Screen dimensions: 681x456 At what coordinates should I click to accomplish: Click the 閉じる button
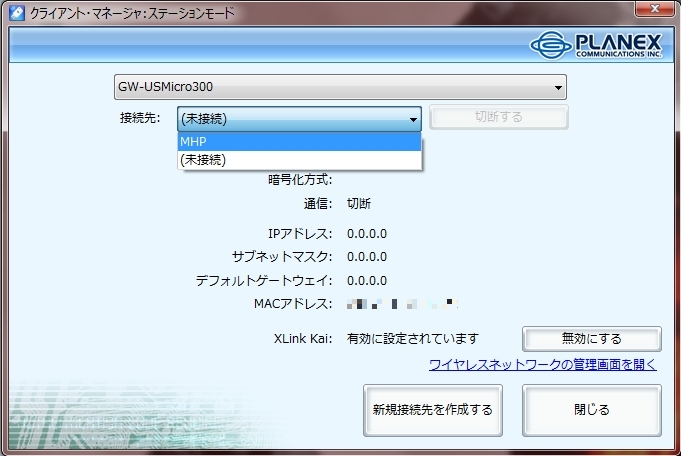point(592,410)
